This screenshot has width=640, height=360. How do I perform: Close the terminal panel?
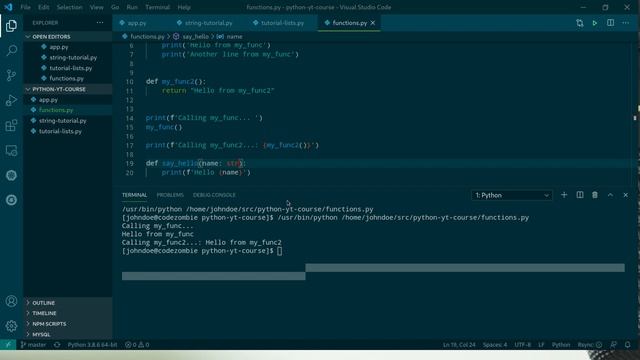coord(625,195)
